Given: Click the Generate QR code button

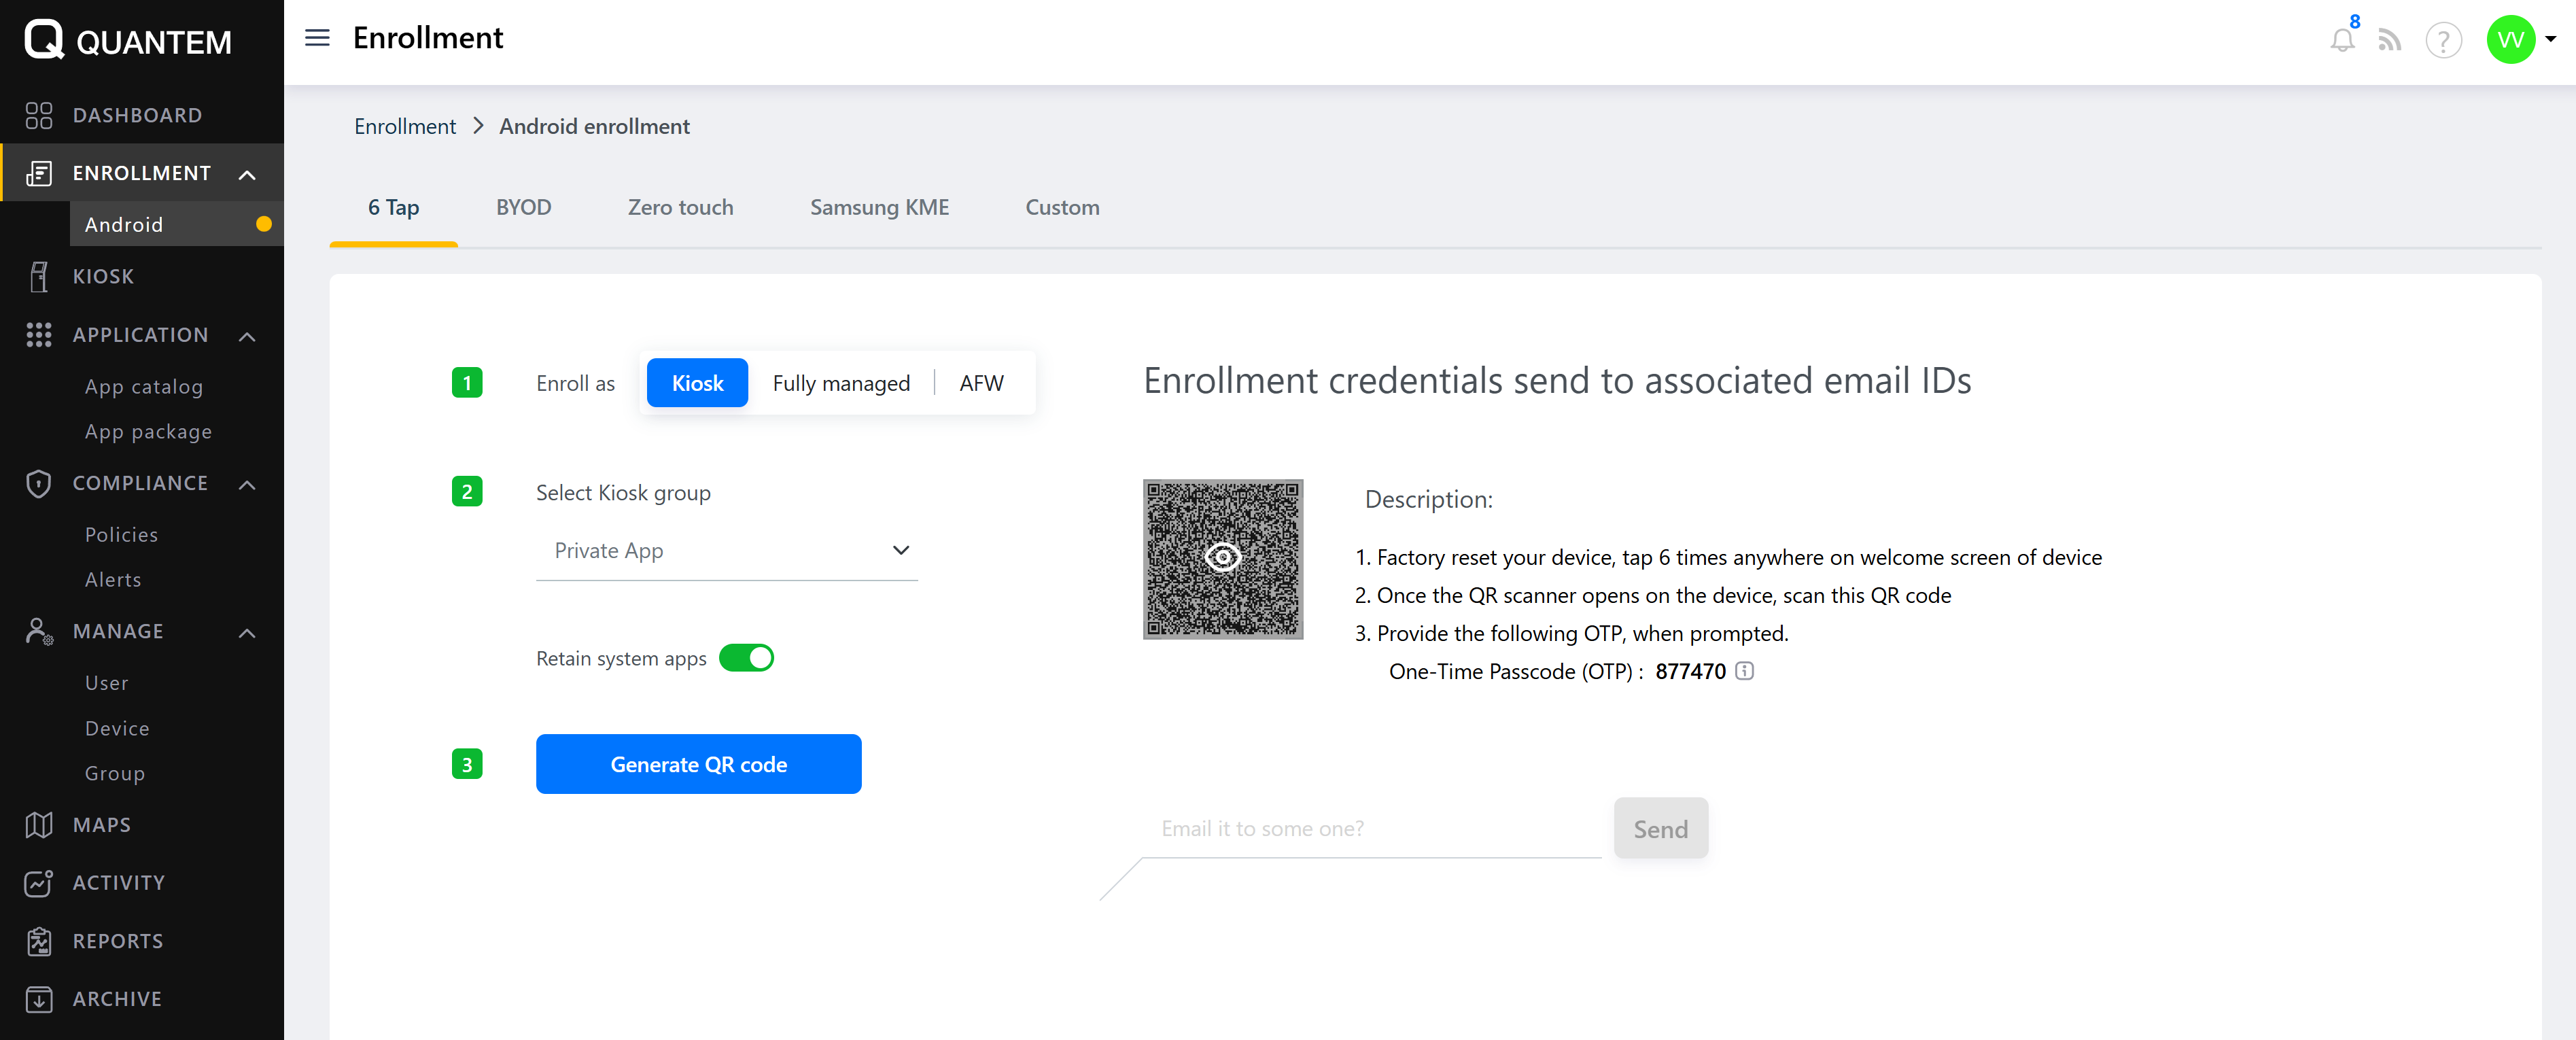Looking at the screenshot, I should [x=698, y=764].
